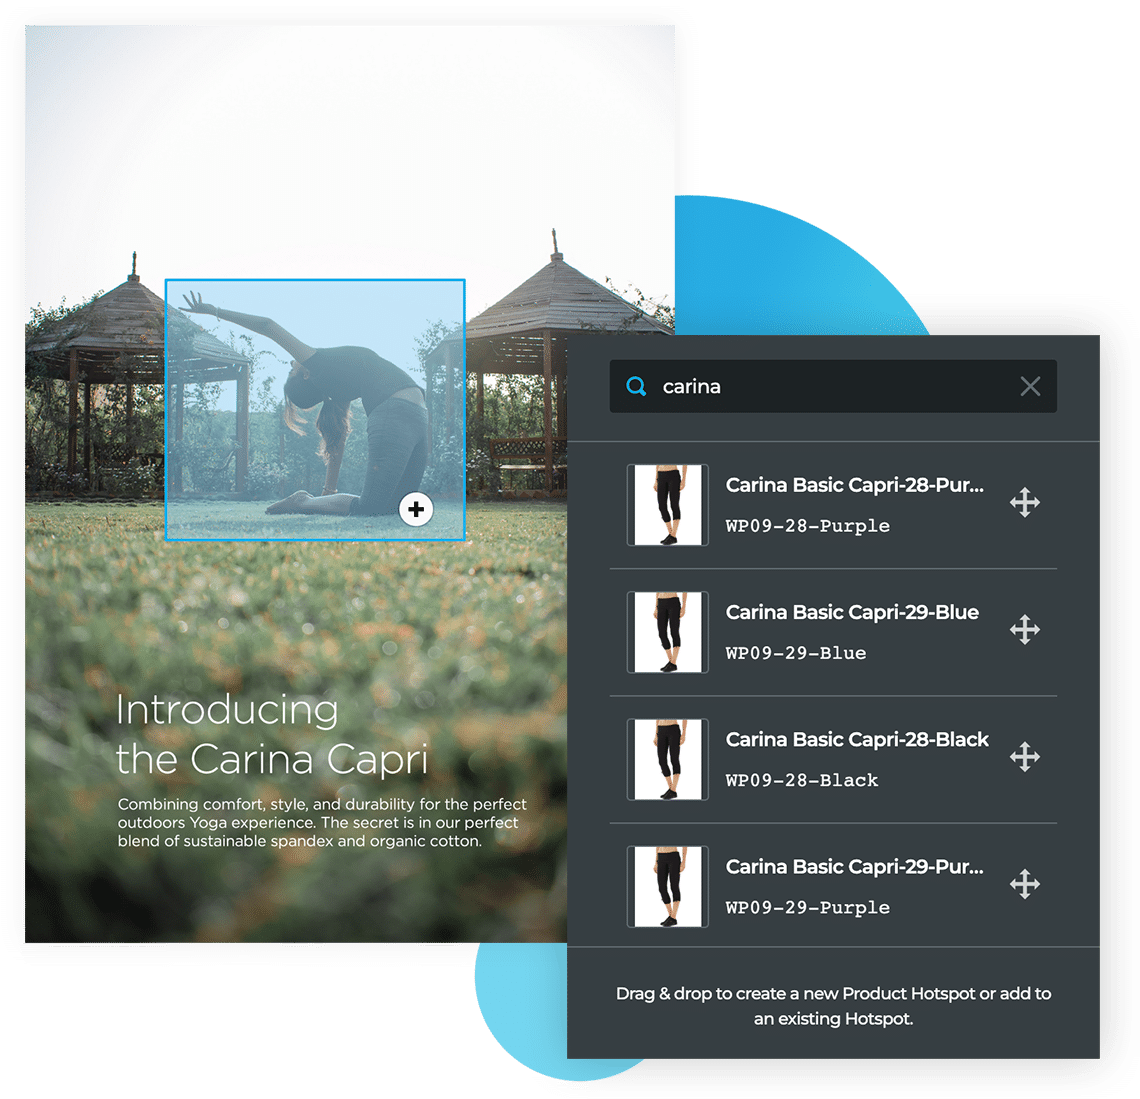Click the Carina Basic Capri-29-Blue product thumbnail
The width and height of the screenshot is (1140, 1099).
click(x=667, y=631)
